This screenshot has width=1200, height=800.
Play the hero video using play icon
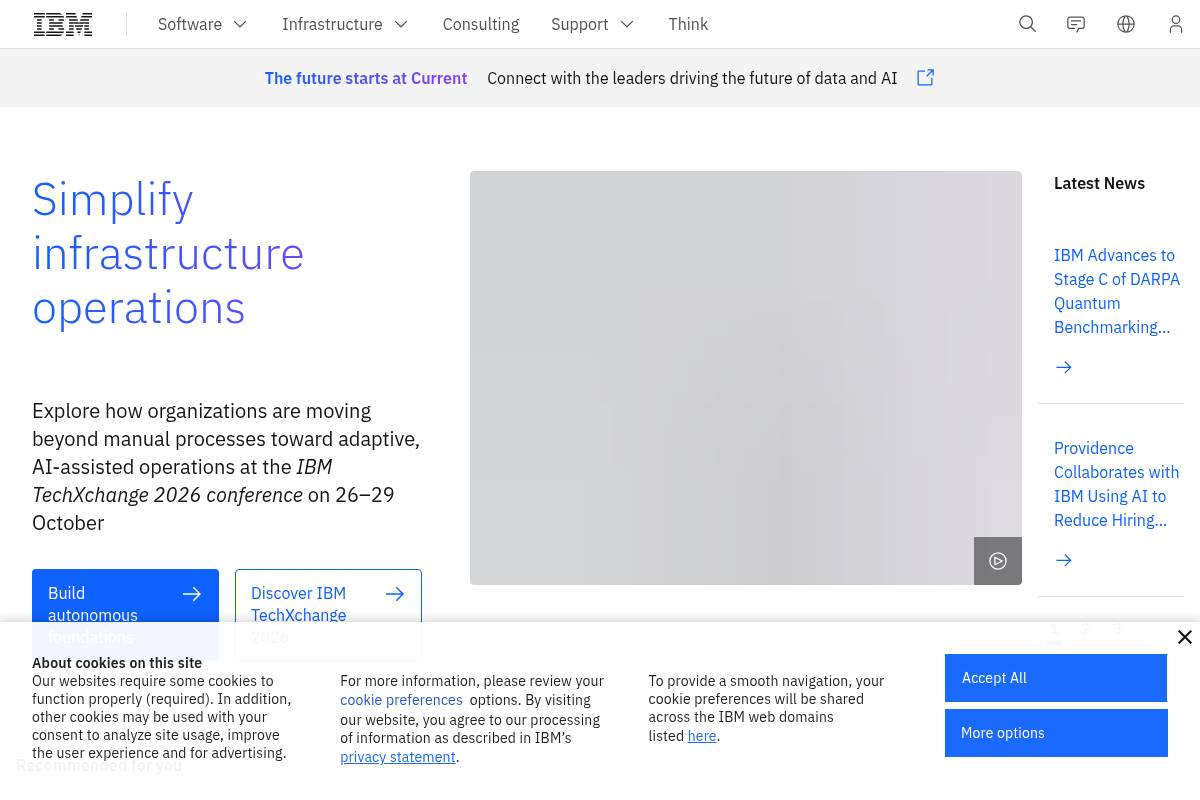point(998,561)
